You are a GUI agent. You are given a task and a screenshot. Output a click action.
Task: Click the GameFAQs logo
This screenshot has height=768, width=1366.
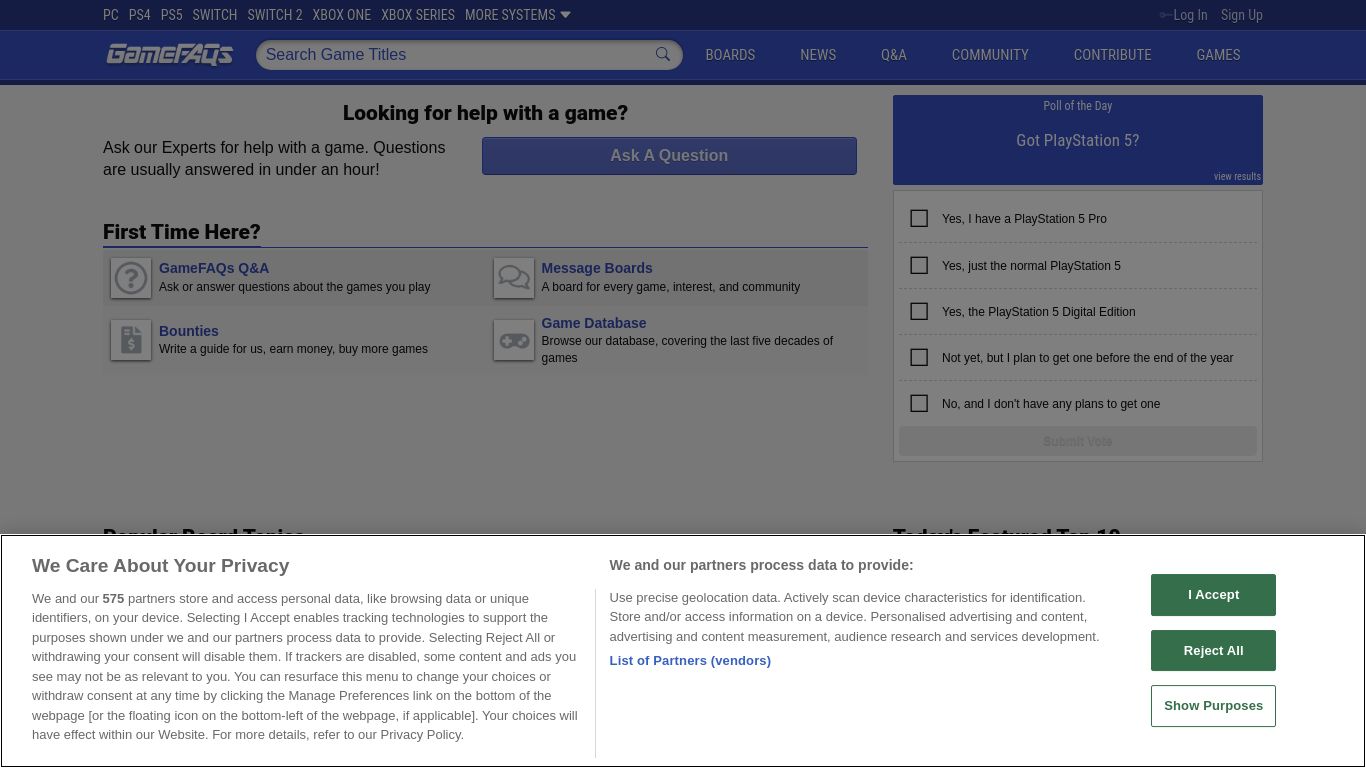(170, 54)
